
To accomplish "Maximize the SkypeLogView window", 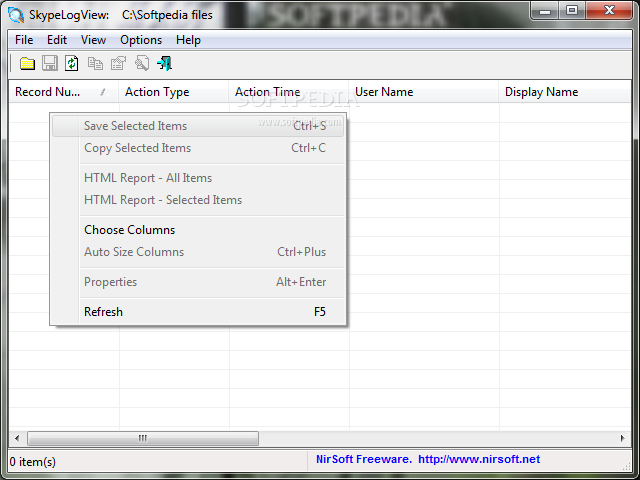I will [572, 11].
